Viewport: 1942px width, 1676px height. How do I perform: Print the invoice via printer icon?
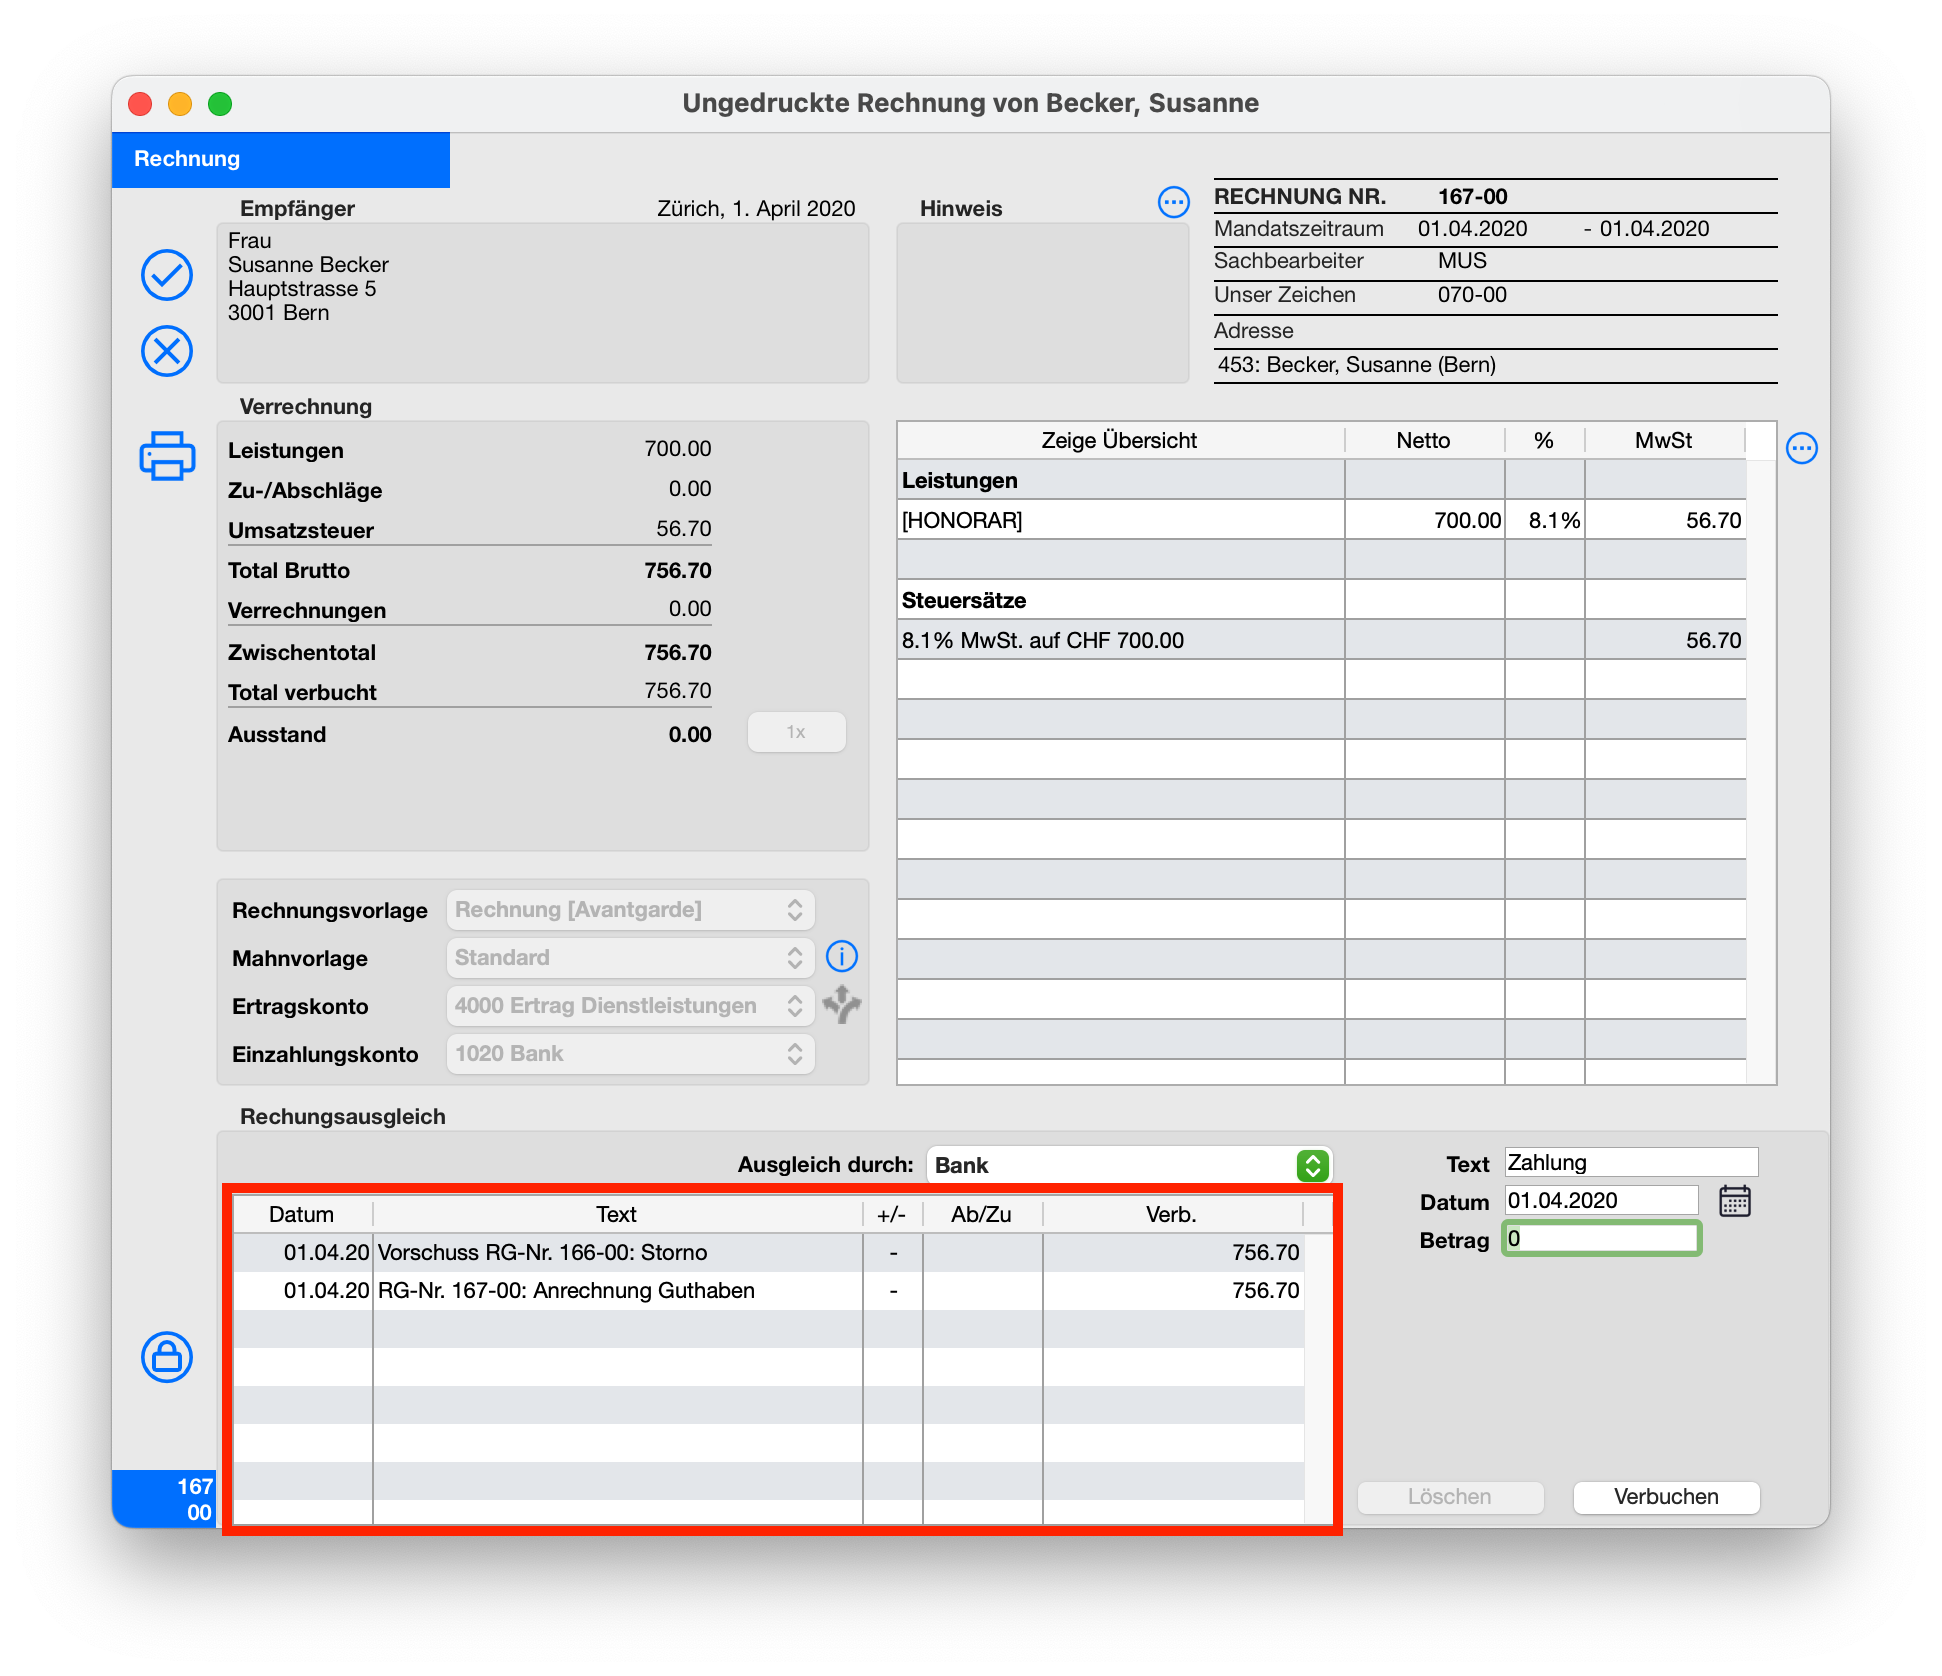(x=167, y=456)
